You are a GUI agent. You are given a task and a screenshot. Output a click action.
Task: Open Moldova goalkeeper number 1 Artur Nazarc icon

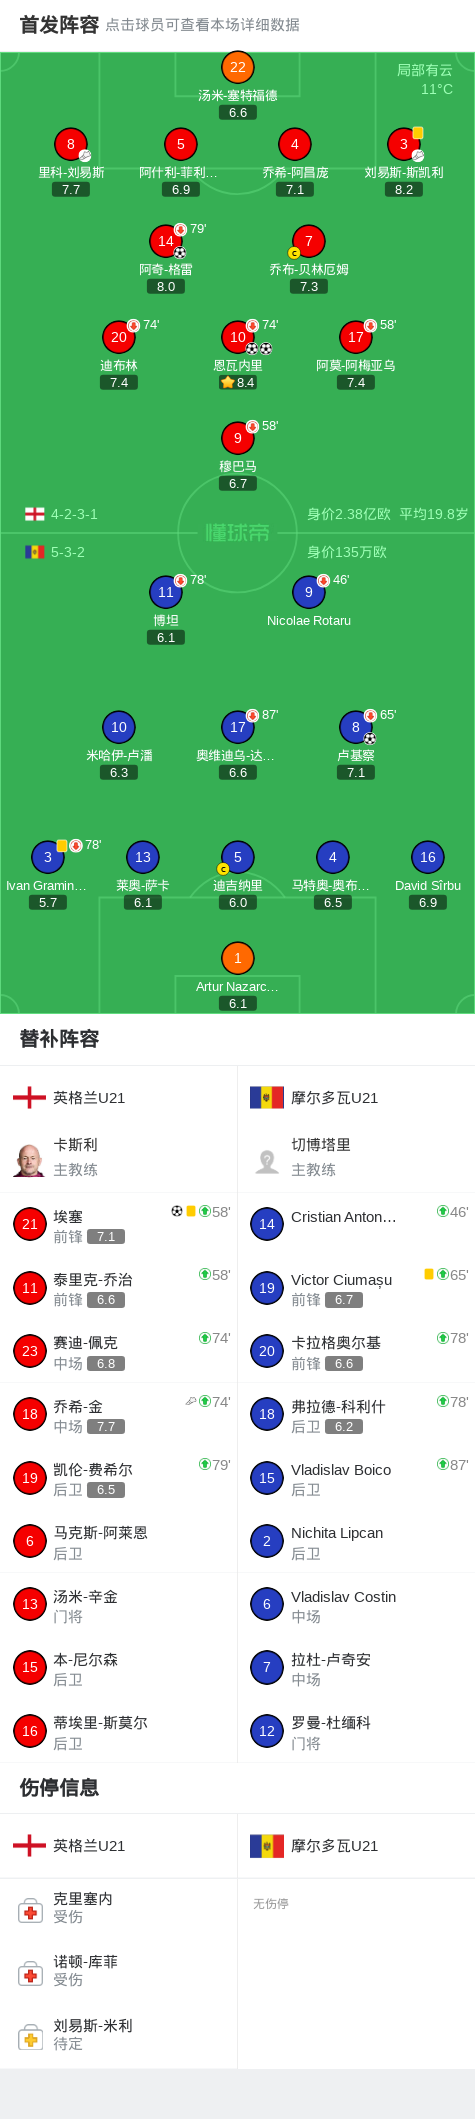237,958
